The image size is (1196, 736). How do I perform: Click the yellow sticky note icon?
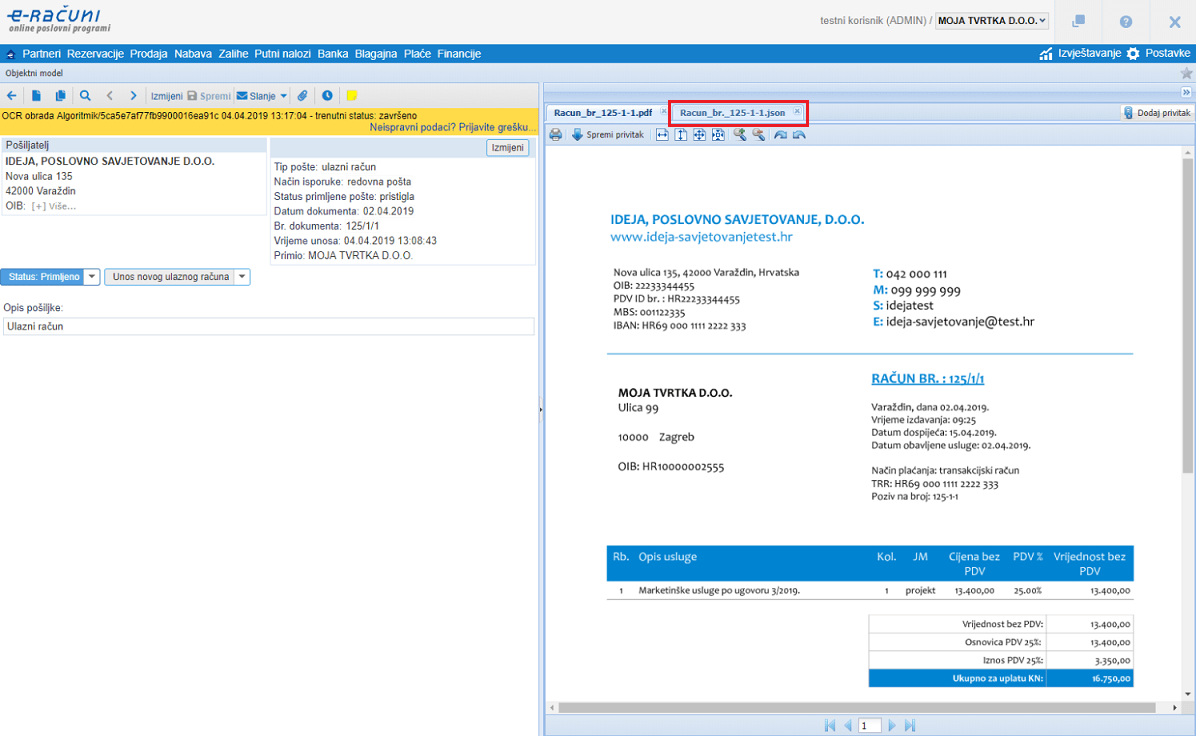(x=352, y=96)
